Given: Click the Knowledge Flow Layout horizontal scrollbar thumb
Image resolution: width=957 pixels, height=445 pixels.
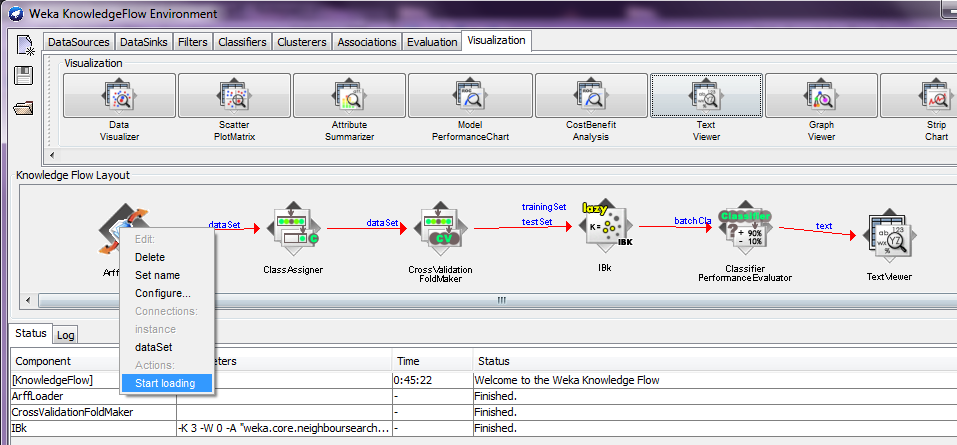Looking at the screenshot, I should [500, 300].
